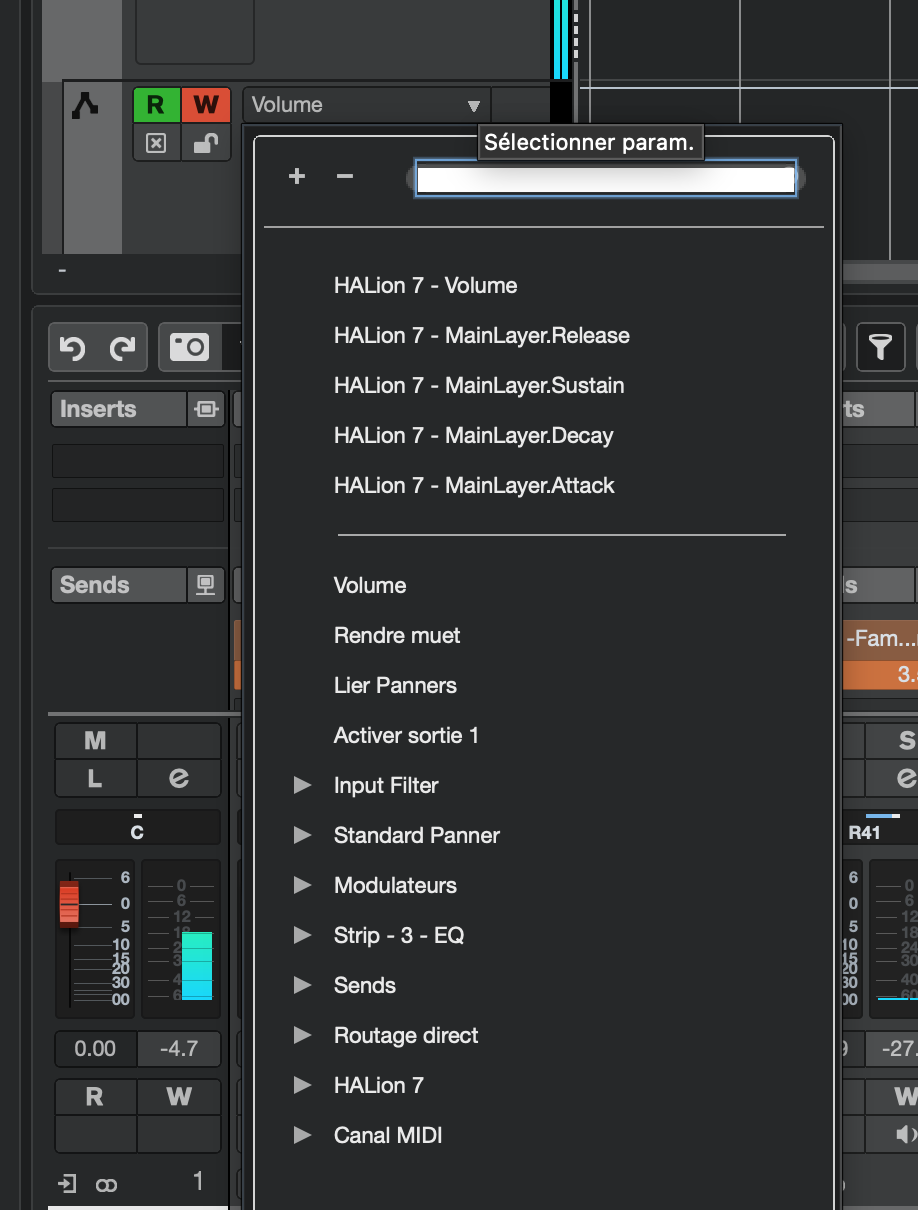This screenshot has height=1210, width=918.
Task: Click the Inserts bypass icon
Action: pos(205,409)
